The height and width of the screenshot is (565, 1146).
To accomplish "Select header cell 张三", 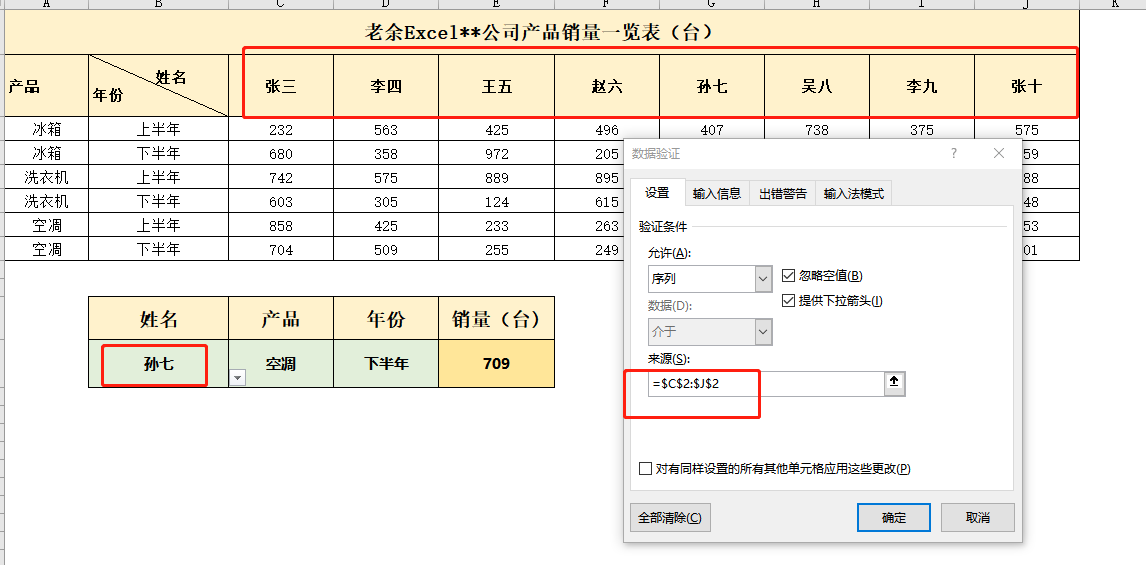I will [281, 86].
